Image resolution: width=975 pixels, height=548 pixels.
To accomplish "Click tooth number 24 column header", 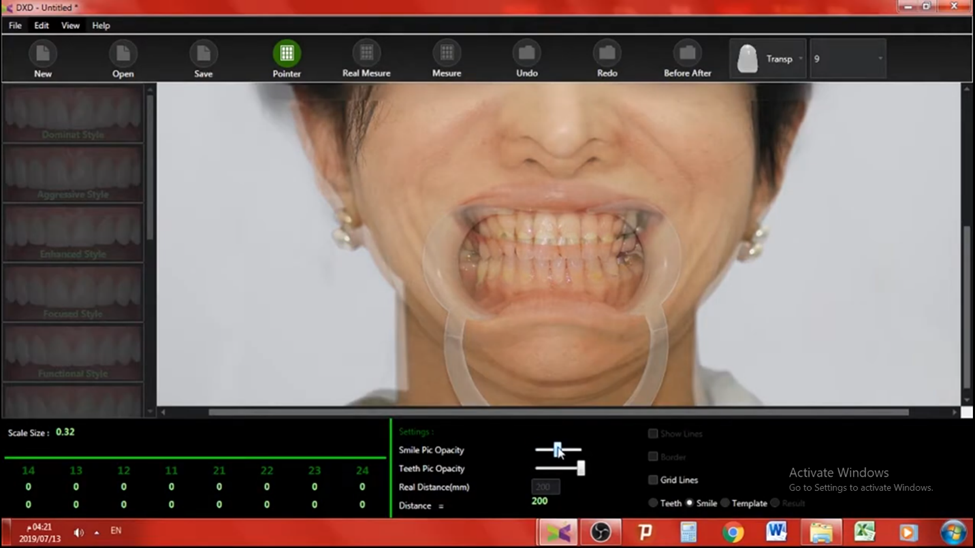I will tap(362, 471).
